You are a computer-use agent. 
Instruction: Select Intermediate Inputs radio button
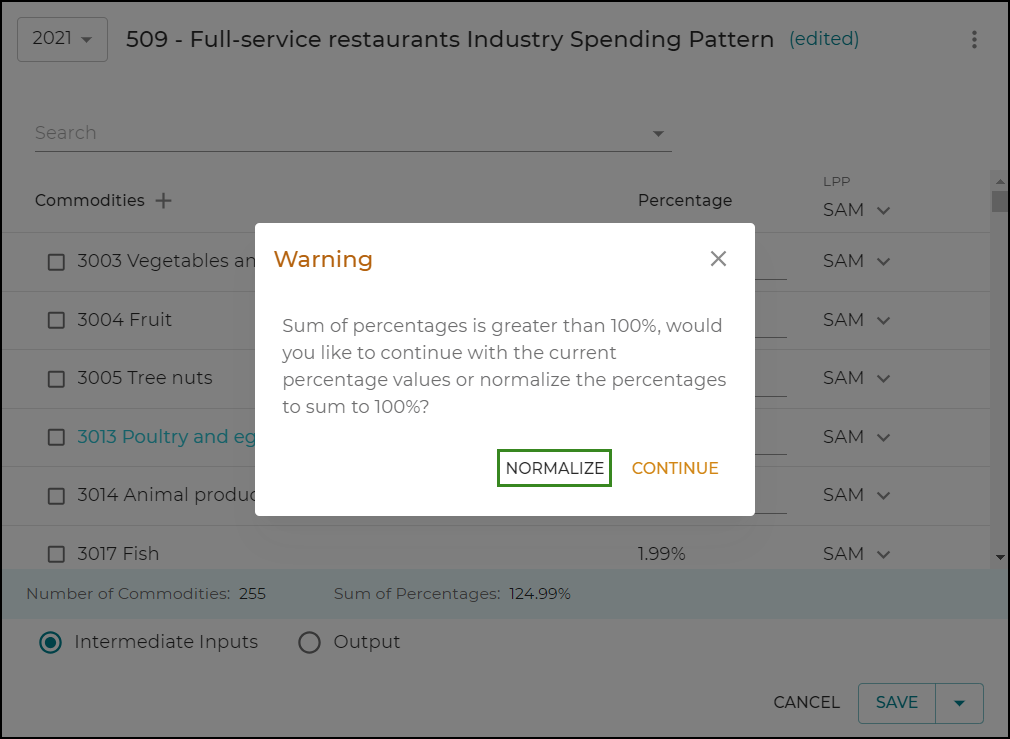coord(50,642)
